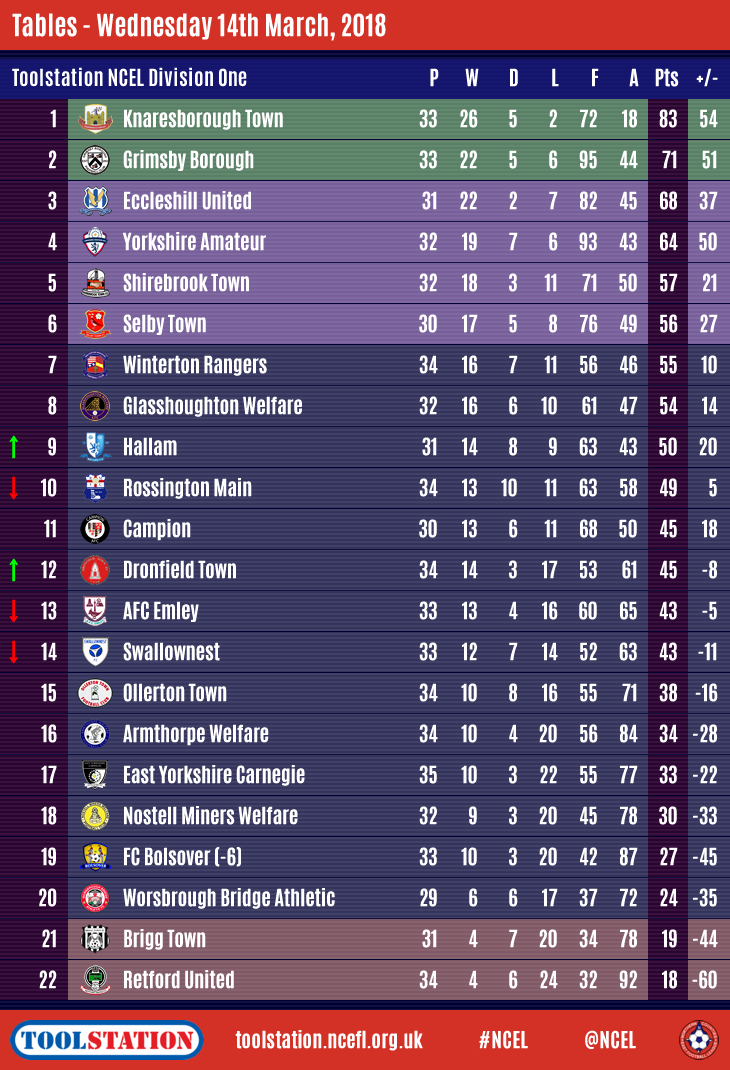Click the red down arrow beside Rossington Main
Viewport: 730px width, 1070px height.
point(14,488)
